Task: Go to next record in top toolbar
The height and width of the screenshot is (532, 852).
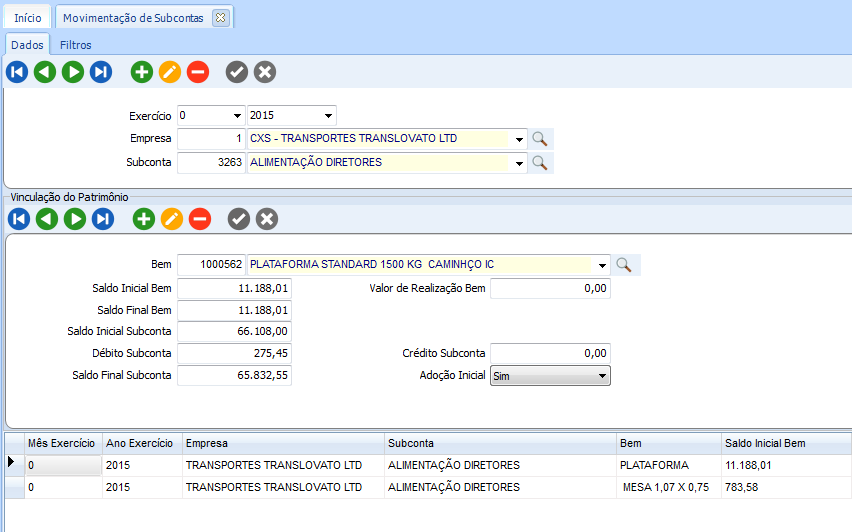Action: (x=73, y=72)
